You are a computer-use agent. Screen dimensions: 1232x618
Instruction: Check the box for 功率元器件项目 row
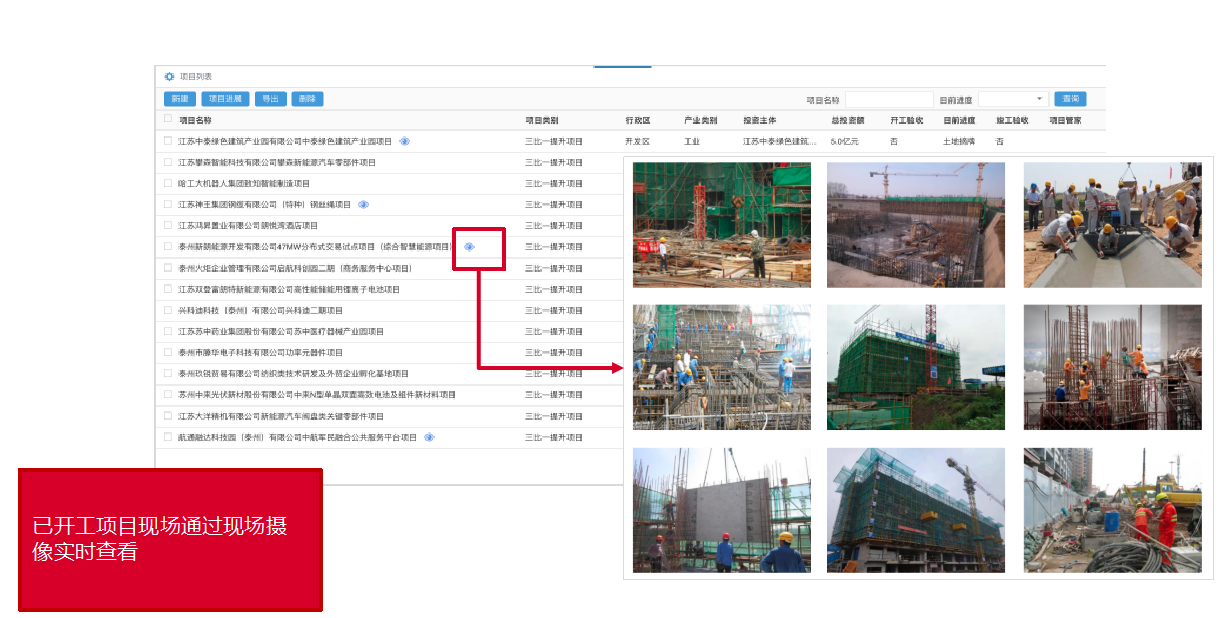(168, 352)
